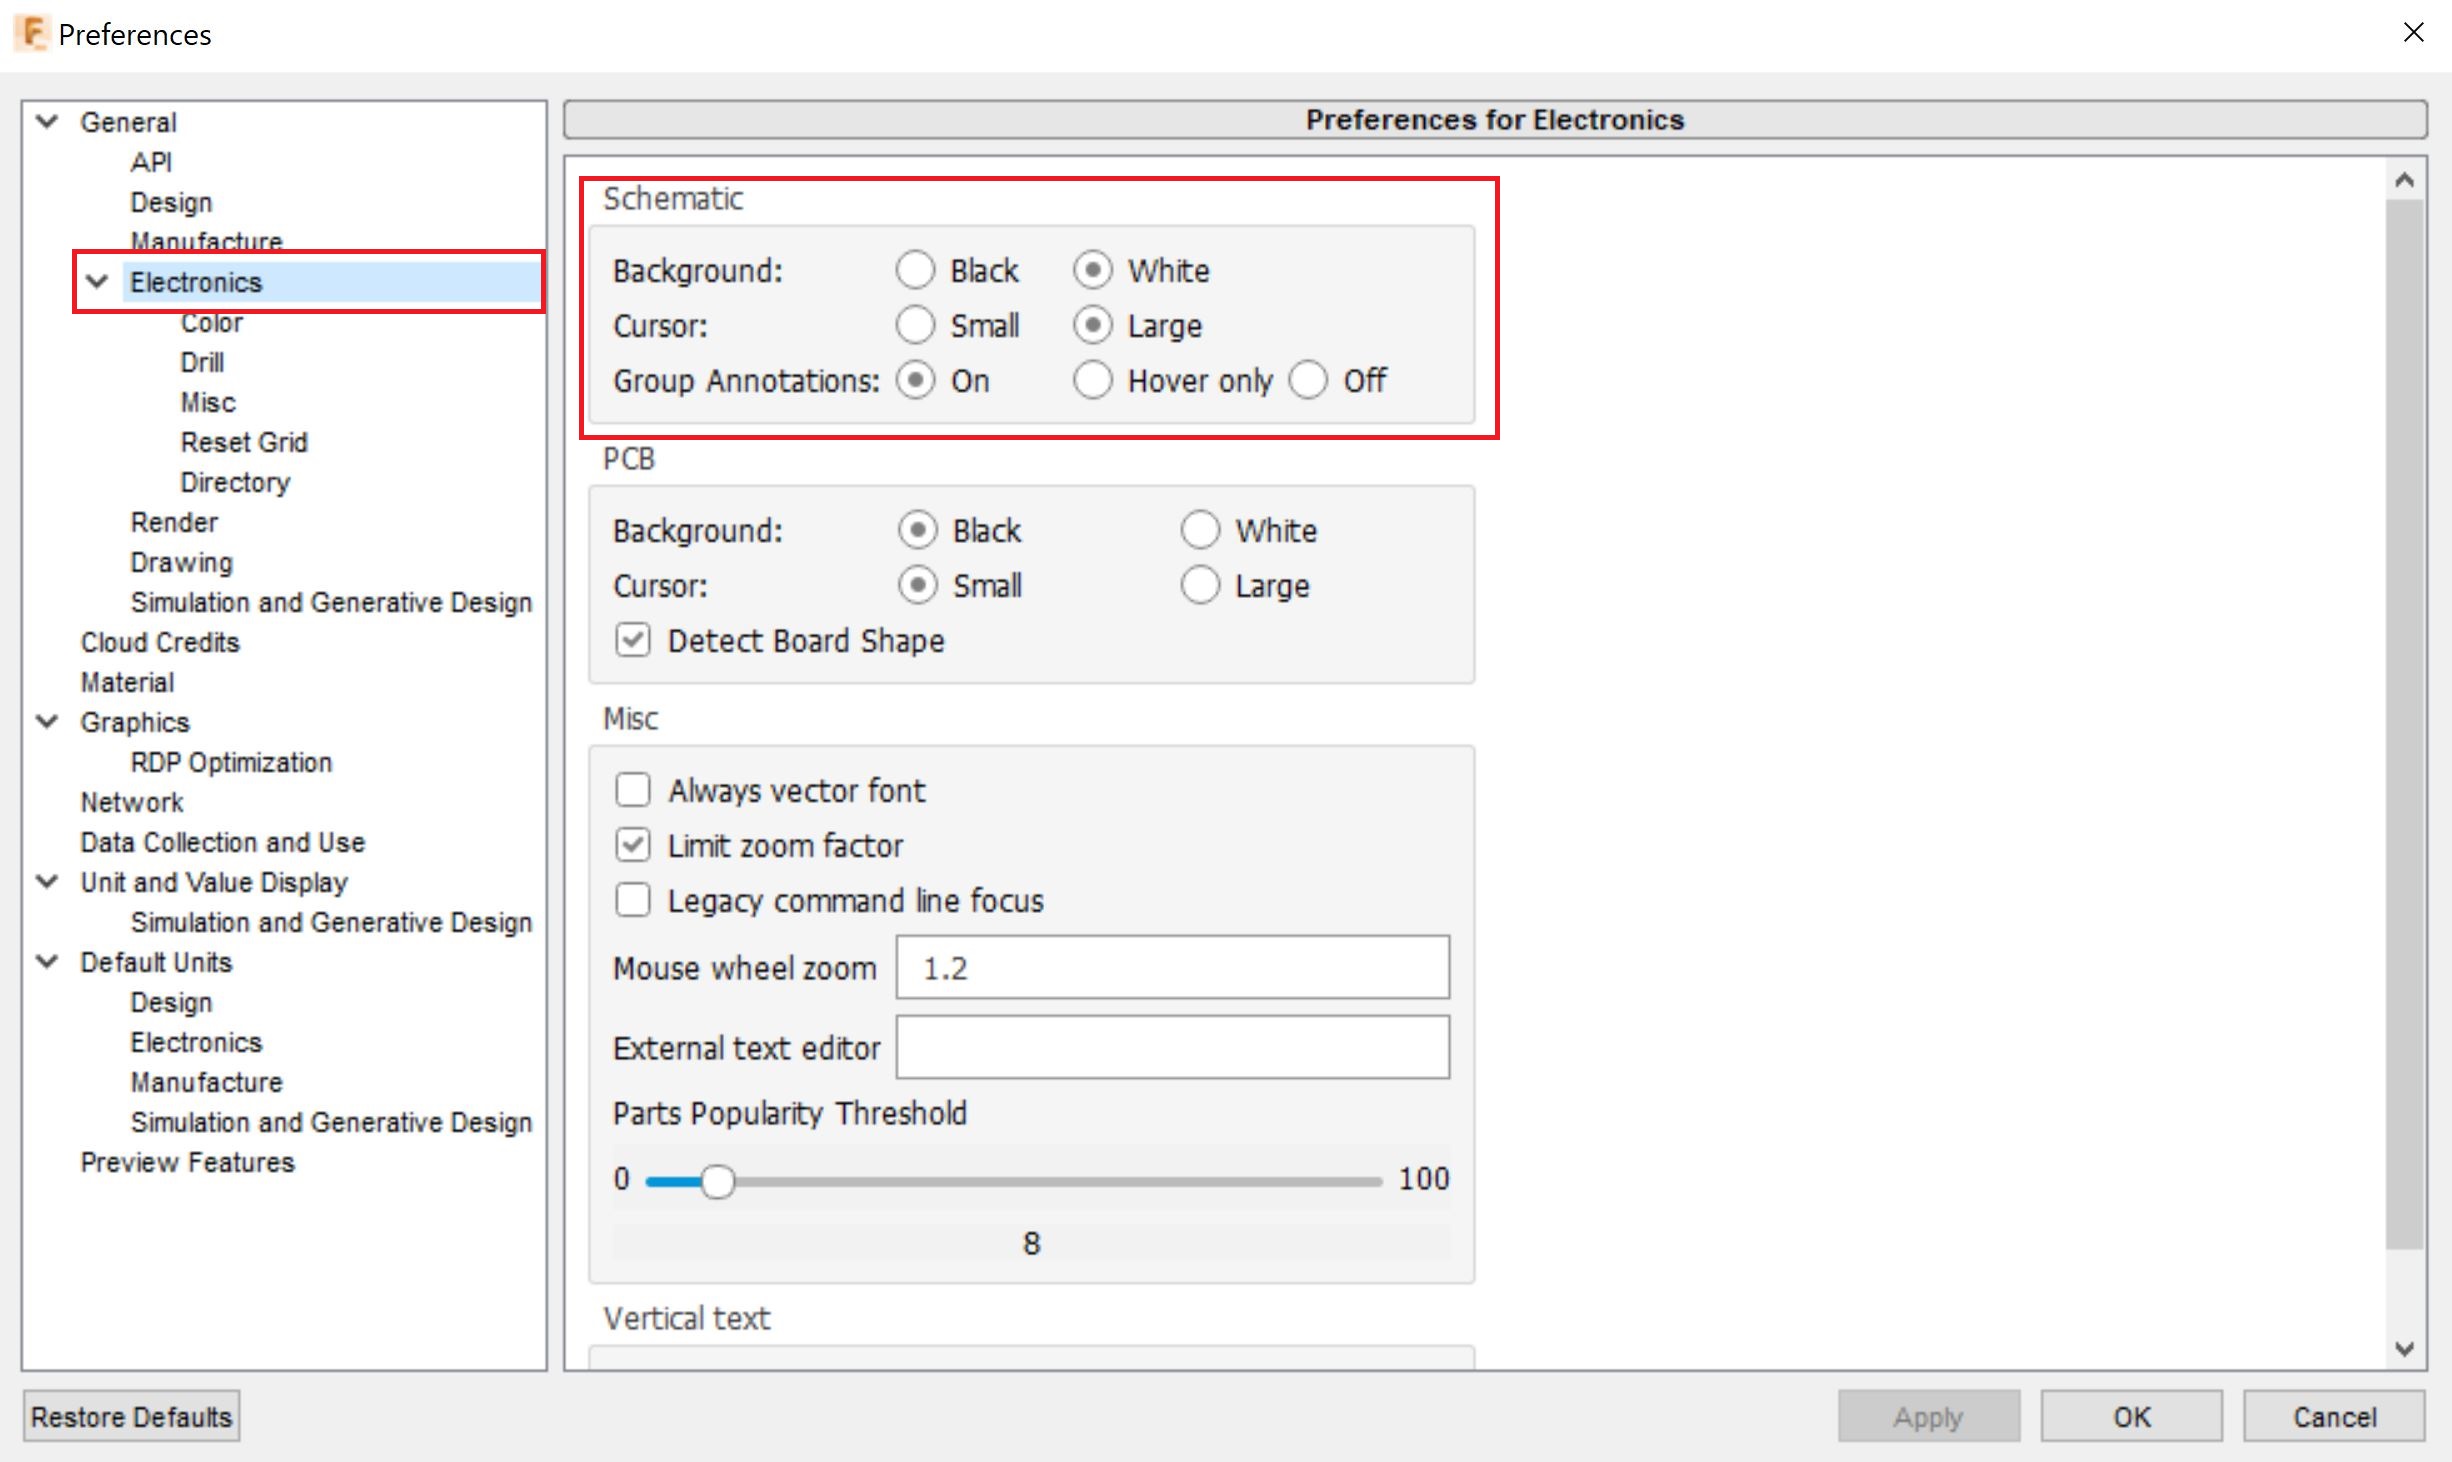Collapse the Default Units section

pyautogui.click(x=47, y=962)
